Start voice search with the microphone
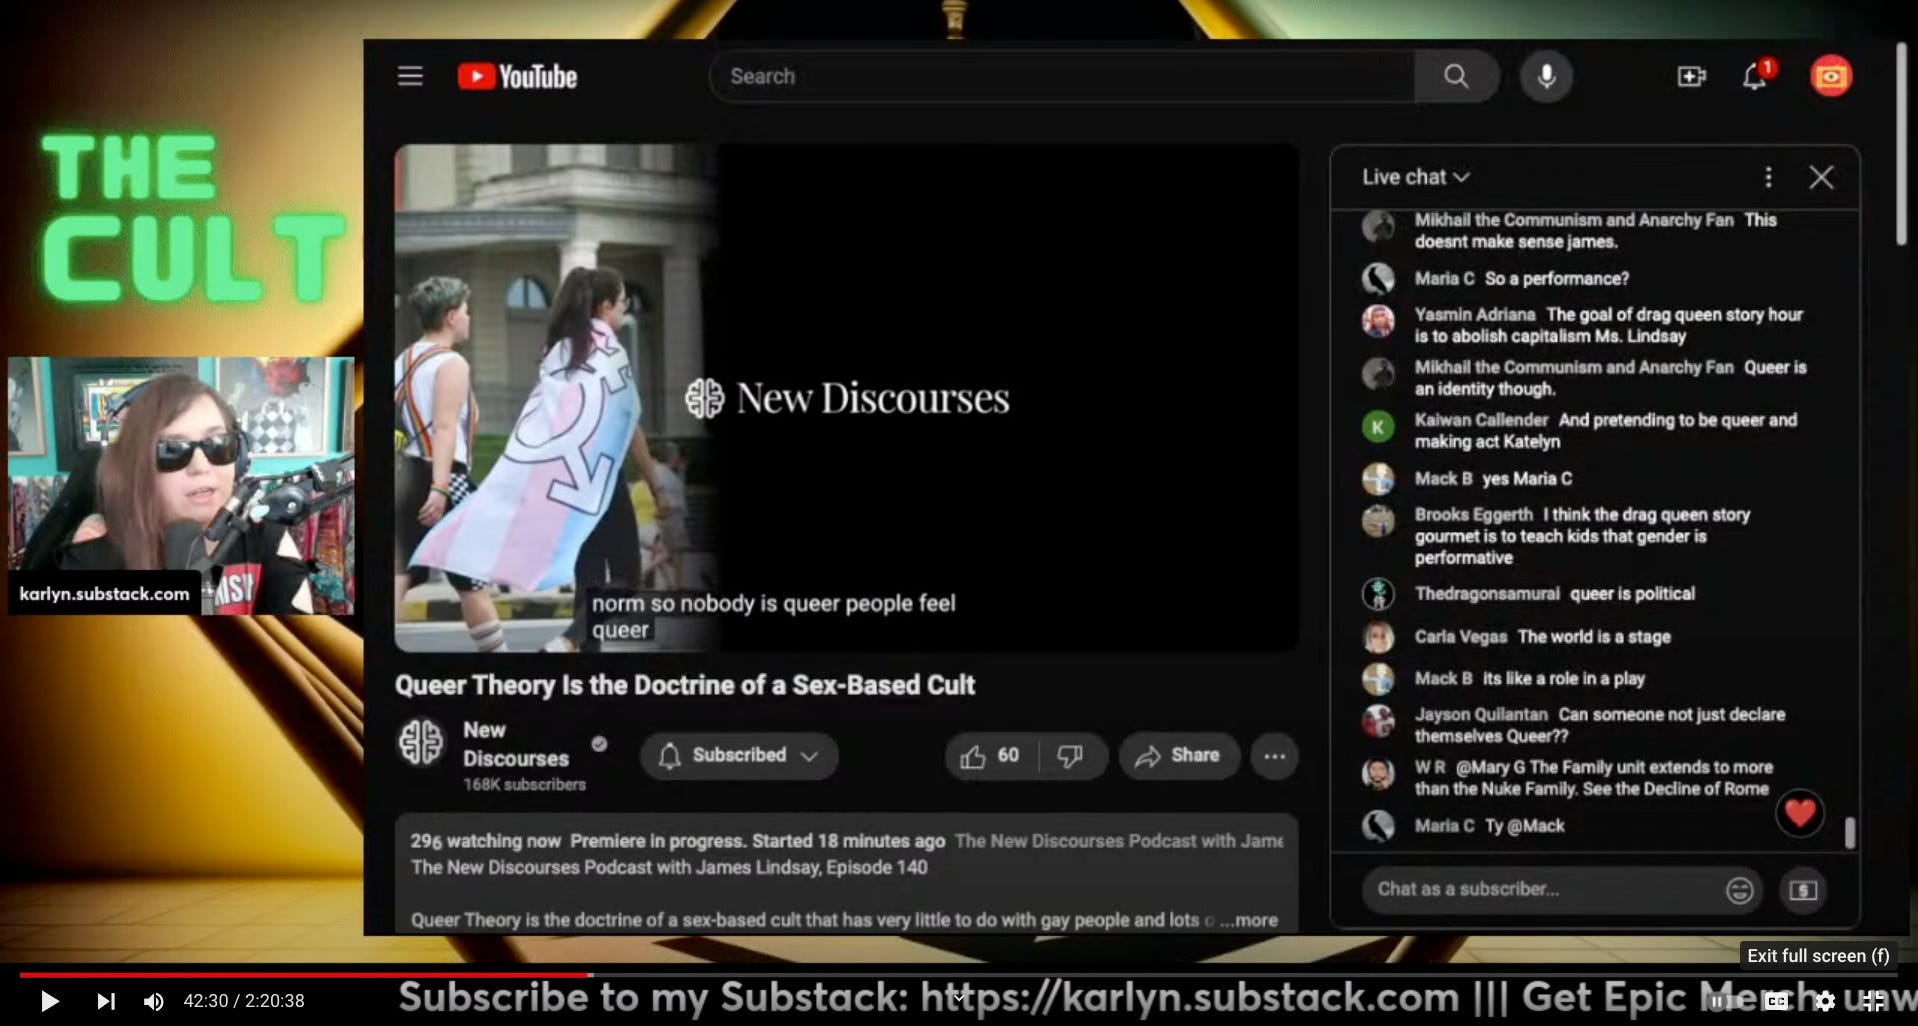This screenshot has width=1918, height=1026. (1546, 76)
